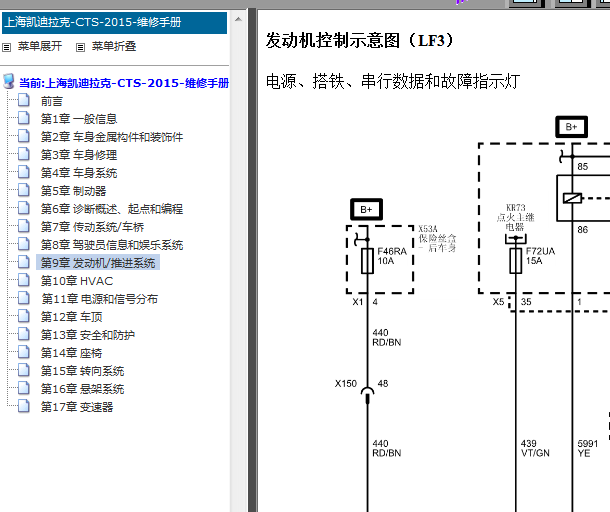Click the 5991 YE wire label

click(587, 448)
